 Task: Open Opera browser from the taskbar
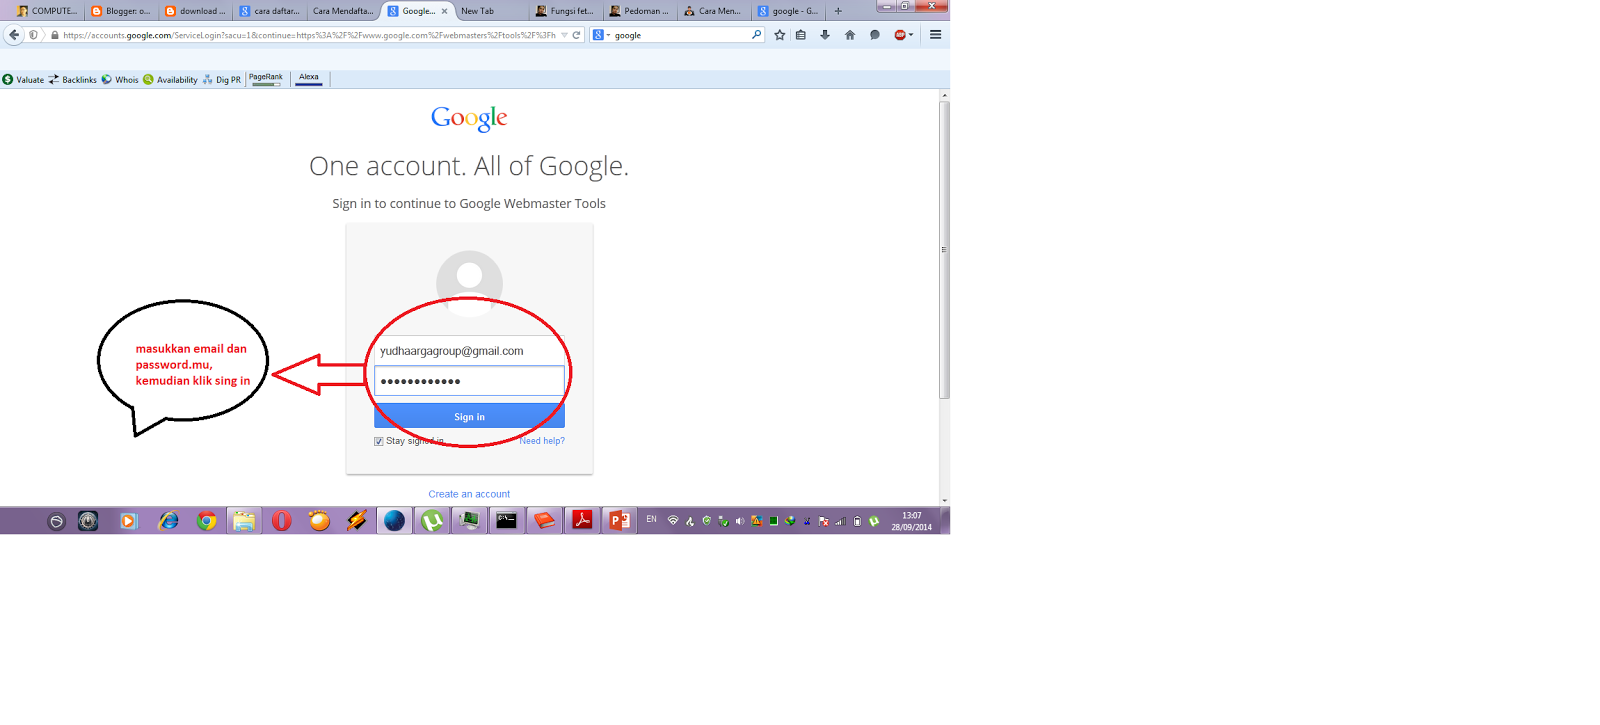(282, 521)
